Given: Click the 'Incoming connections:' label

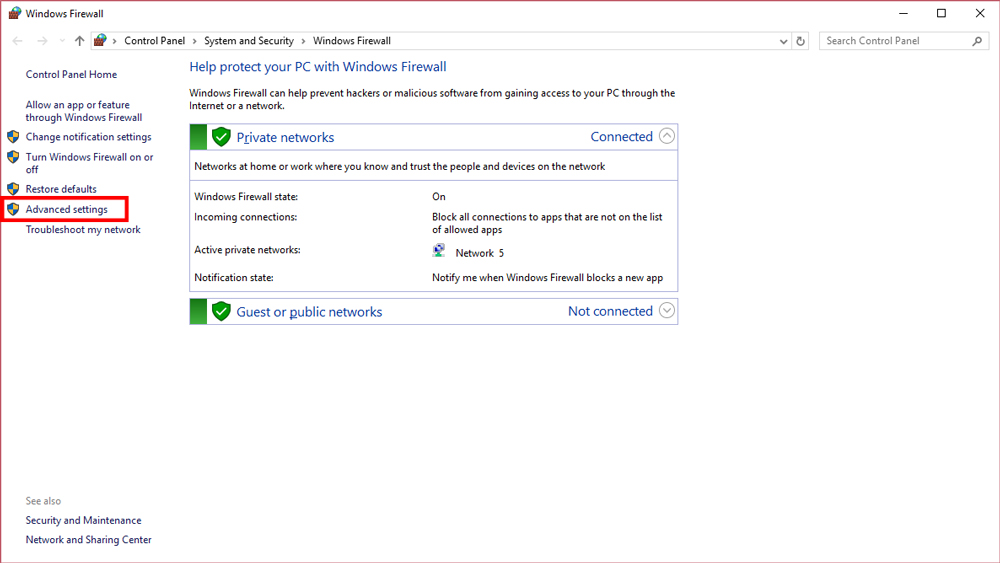Looking at the screenshot, I should click(246, 217).
